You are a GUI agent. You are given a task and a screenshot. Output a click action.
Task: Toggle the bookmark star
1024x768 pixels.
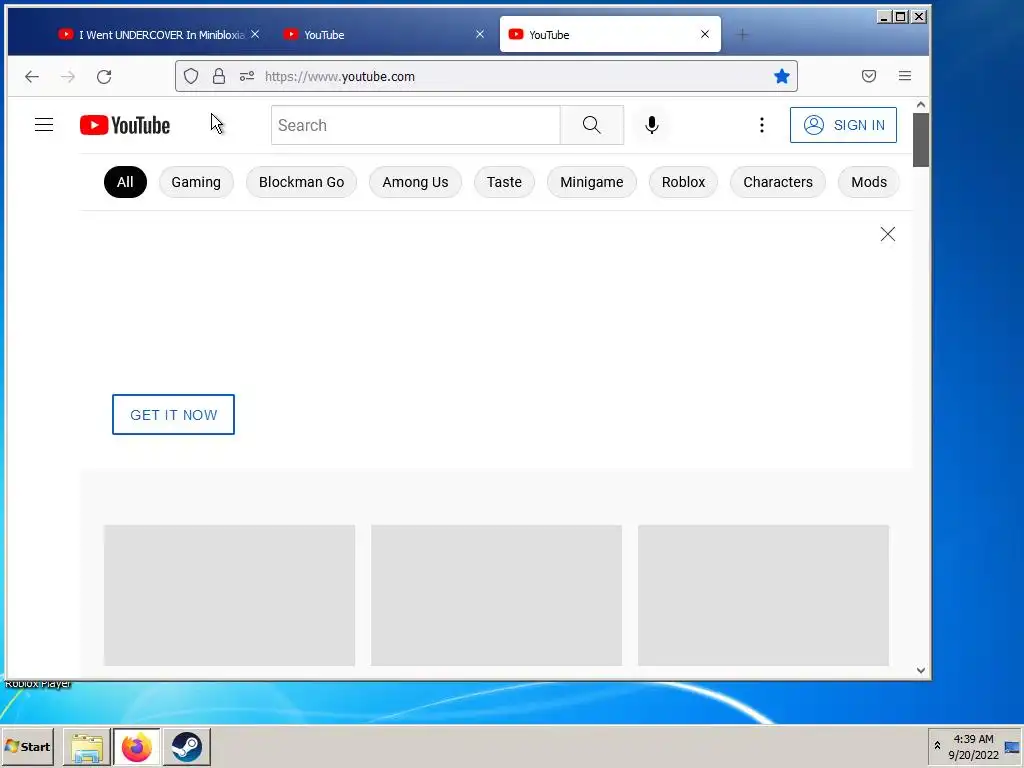pyautogui.click(x=782, y=76)
